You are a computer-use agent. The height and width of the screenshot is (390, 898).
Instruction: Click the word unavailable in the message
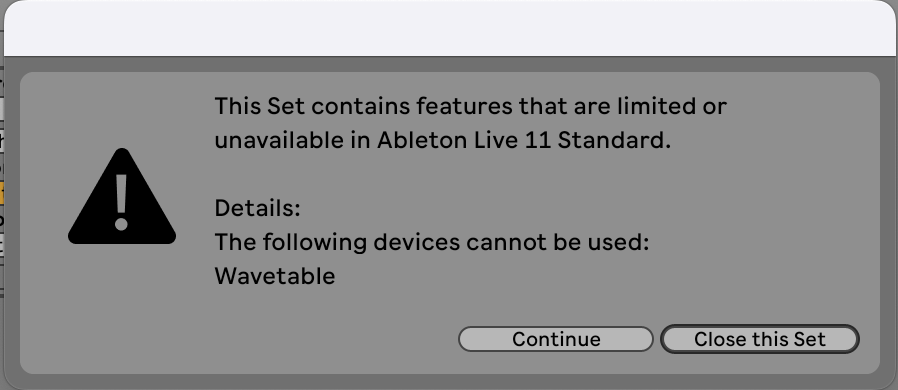tap(278, 140)
